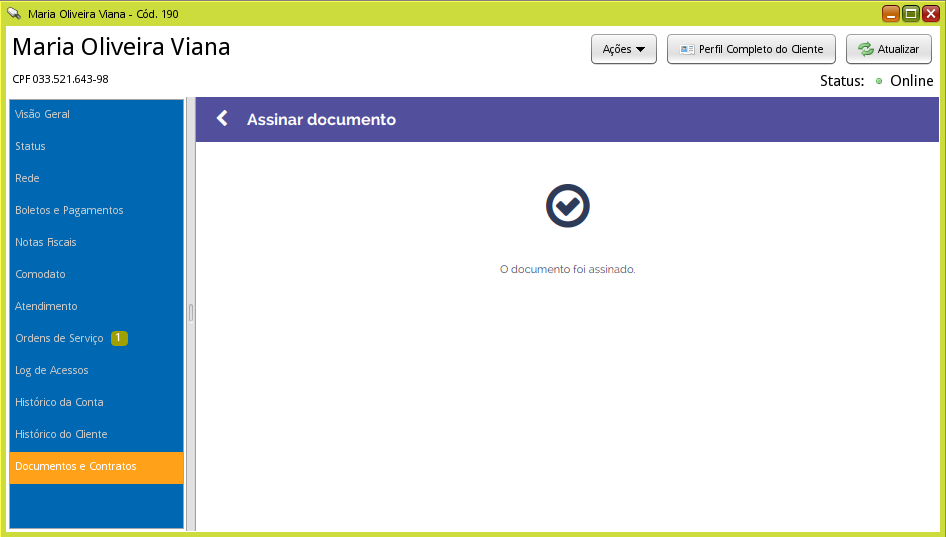Go back using the arrow beside Assinar documento
This screenshot has width=946, height=537.
222,118
